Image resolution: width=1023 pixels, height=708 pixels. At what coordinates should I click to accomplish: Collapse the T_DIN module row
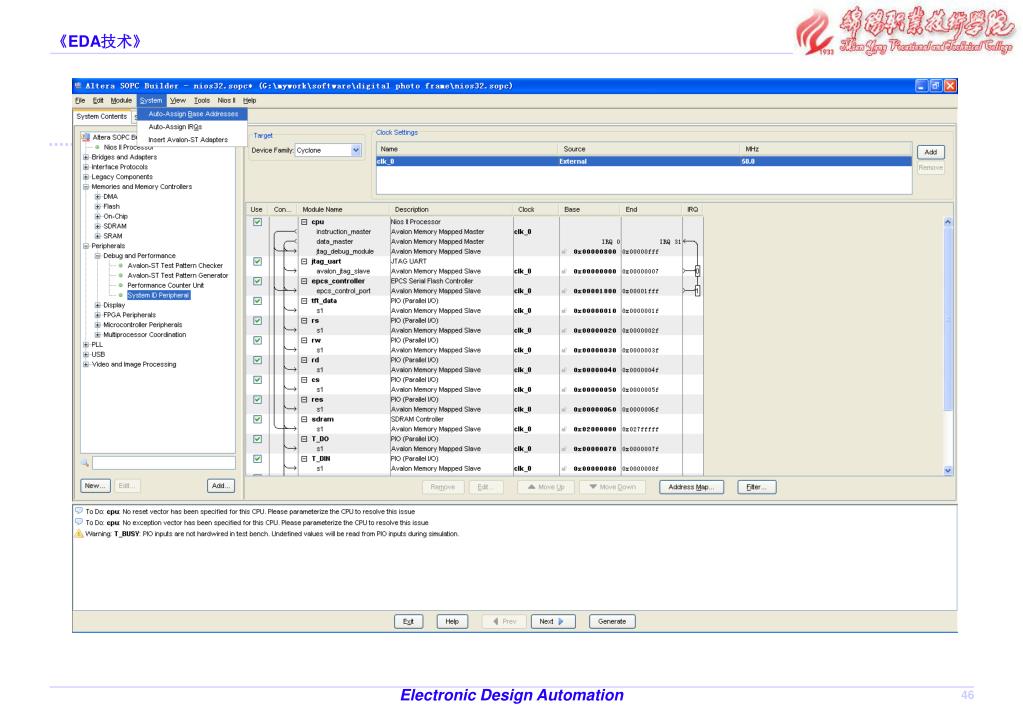[x=304, y=459]
